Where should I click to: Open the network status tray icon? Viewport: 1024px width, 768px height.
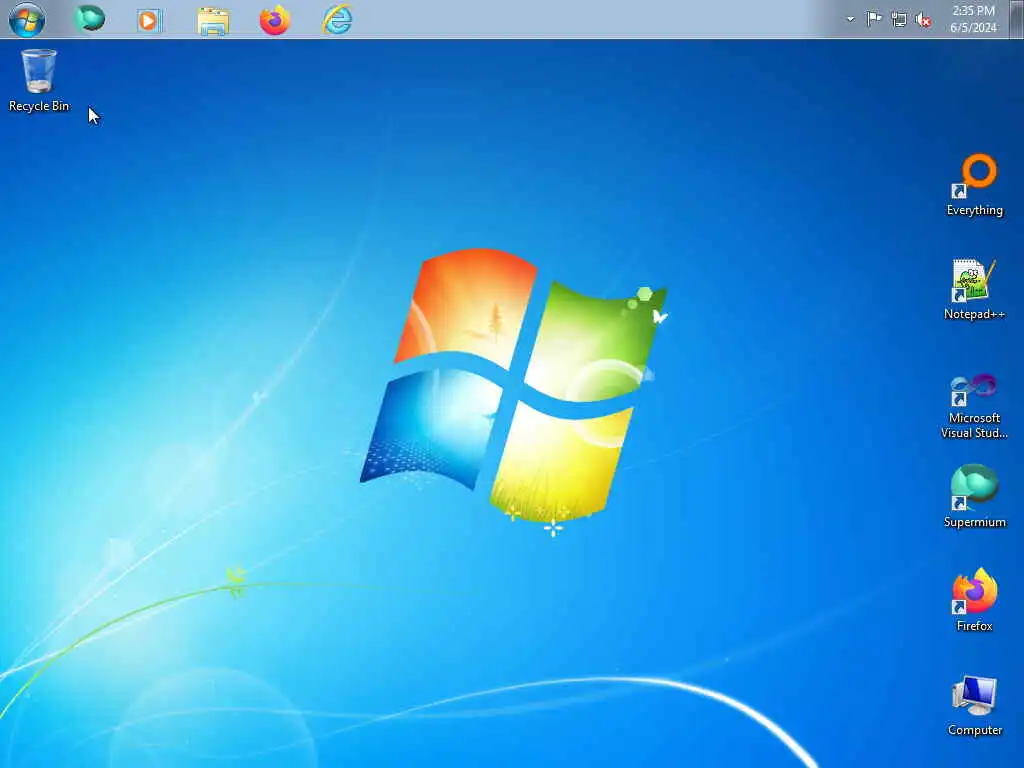click(899, 20)
